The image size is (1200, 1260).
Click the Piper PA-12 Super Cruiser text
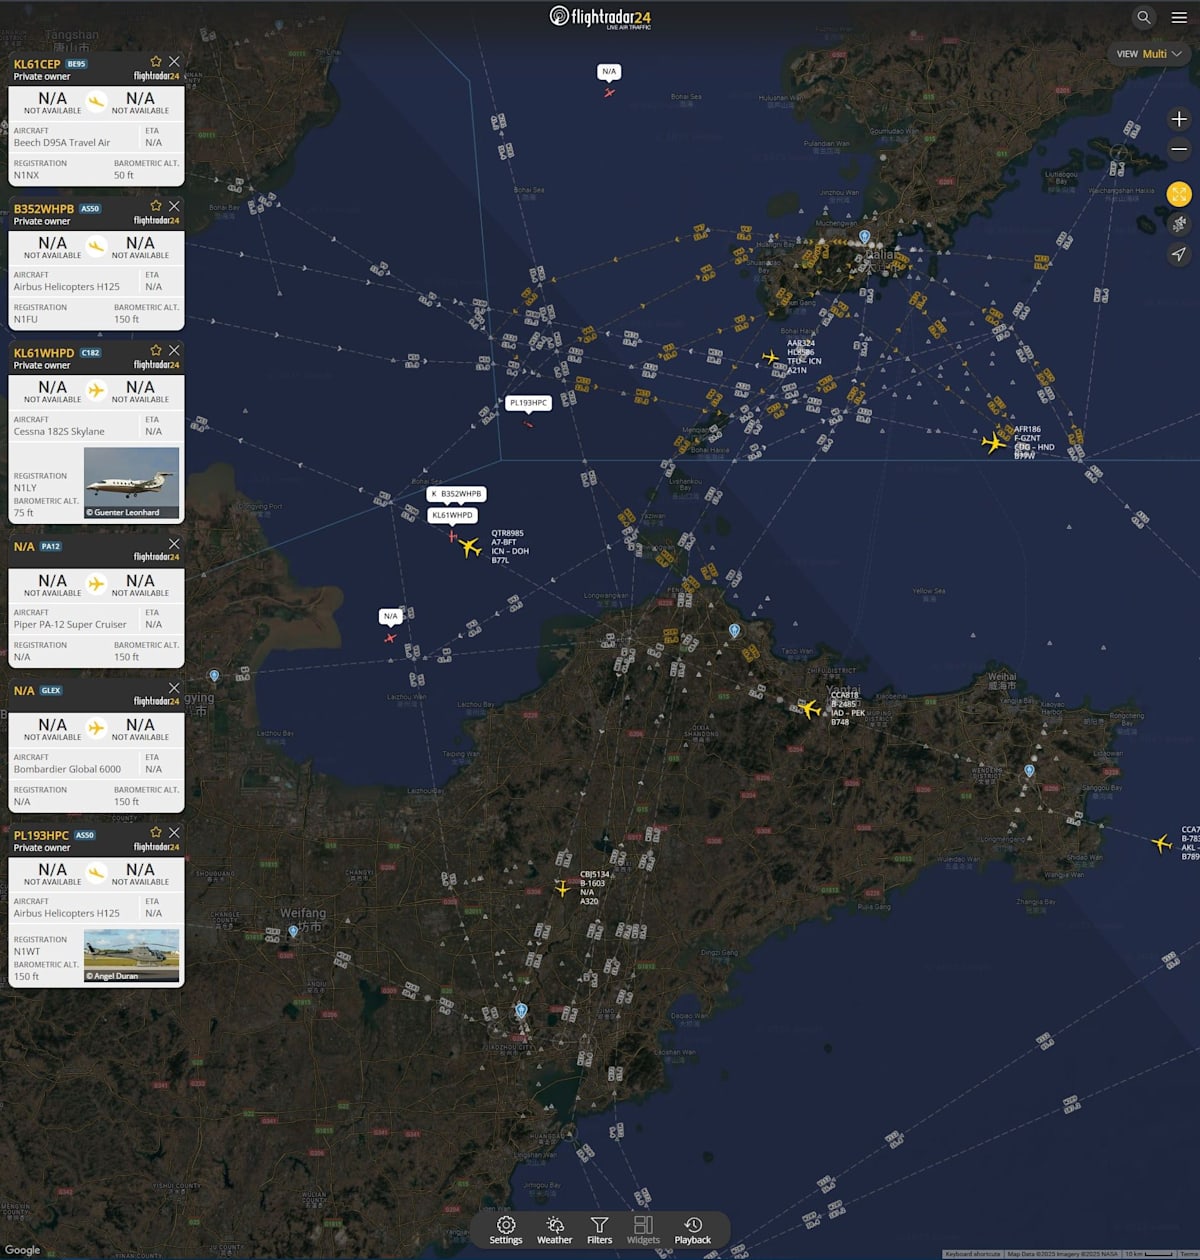click(x=70, y=625)
